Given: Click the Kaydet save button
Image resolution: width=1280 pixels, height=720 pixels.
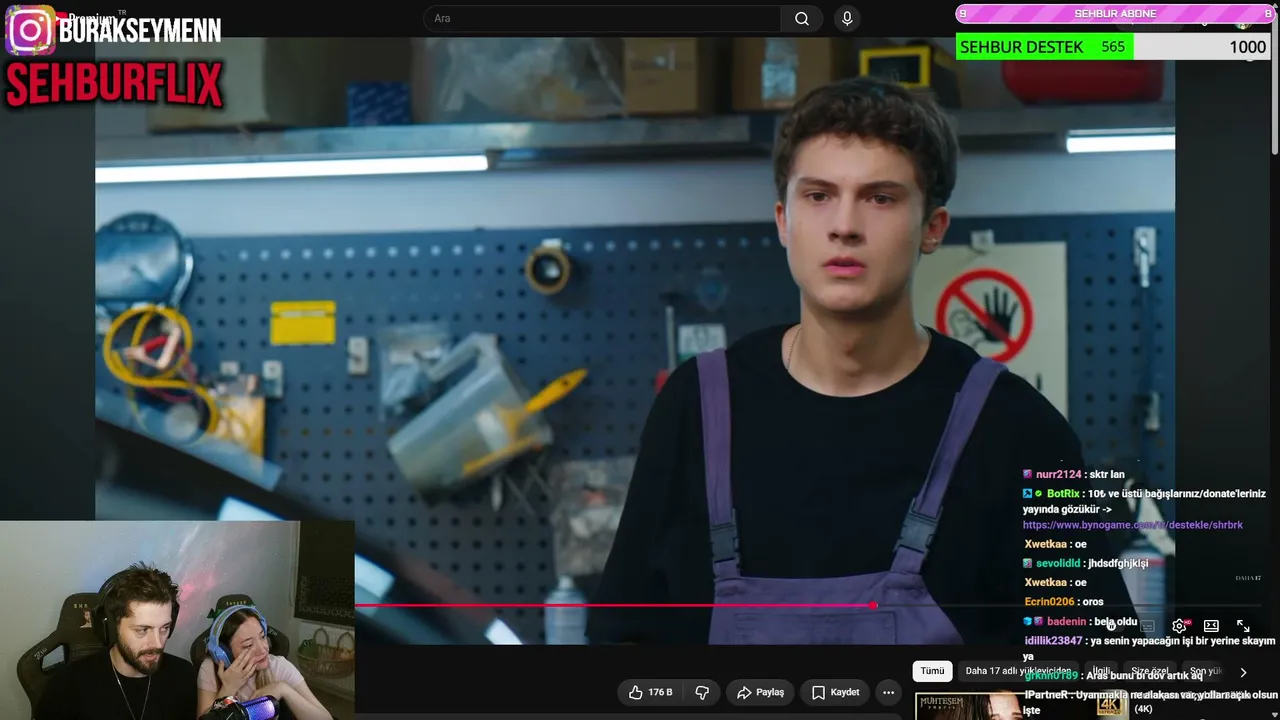Looking at the screenshot, I should click(835, 692).
